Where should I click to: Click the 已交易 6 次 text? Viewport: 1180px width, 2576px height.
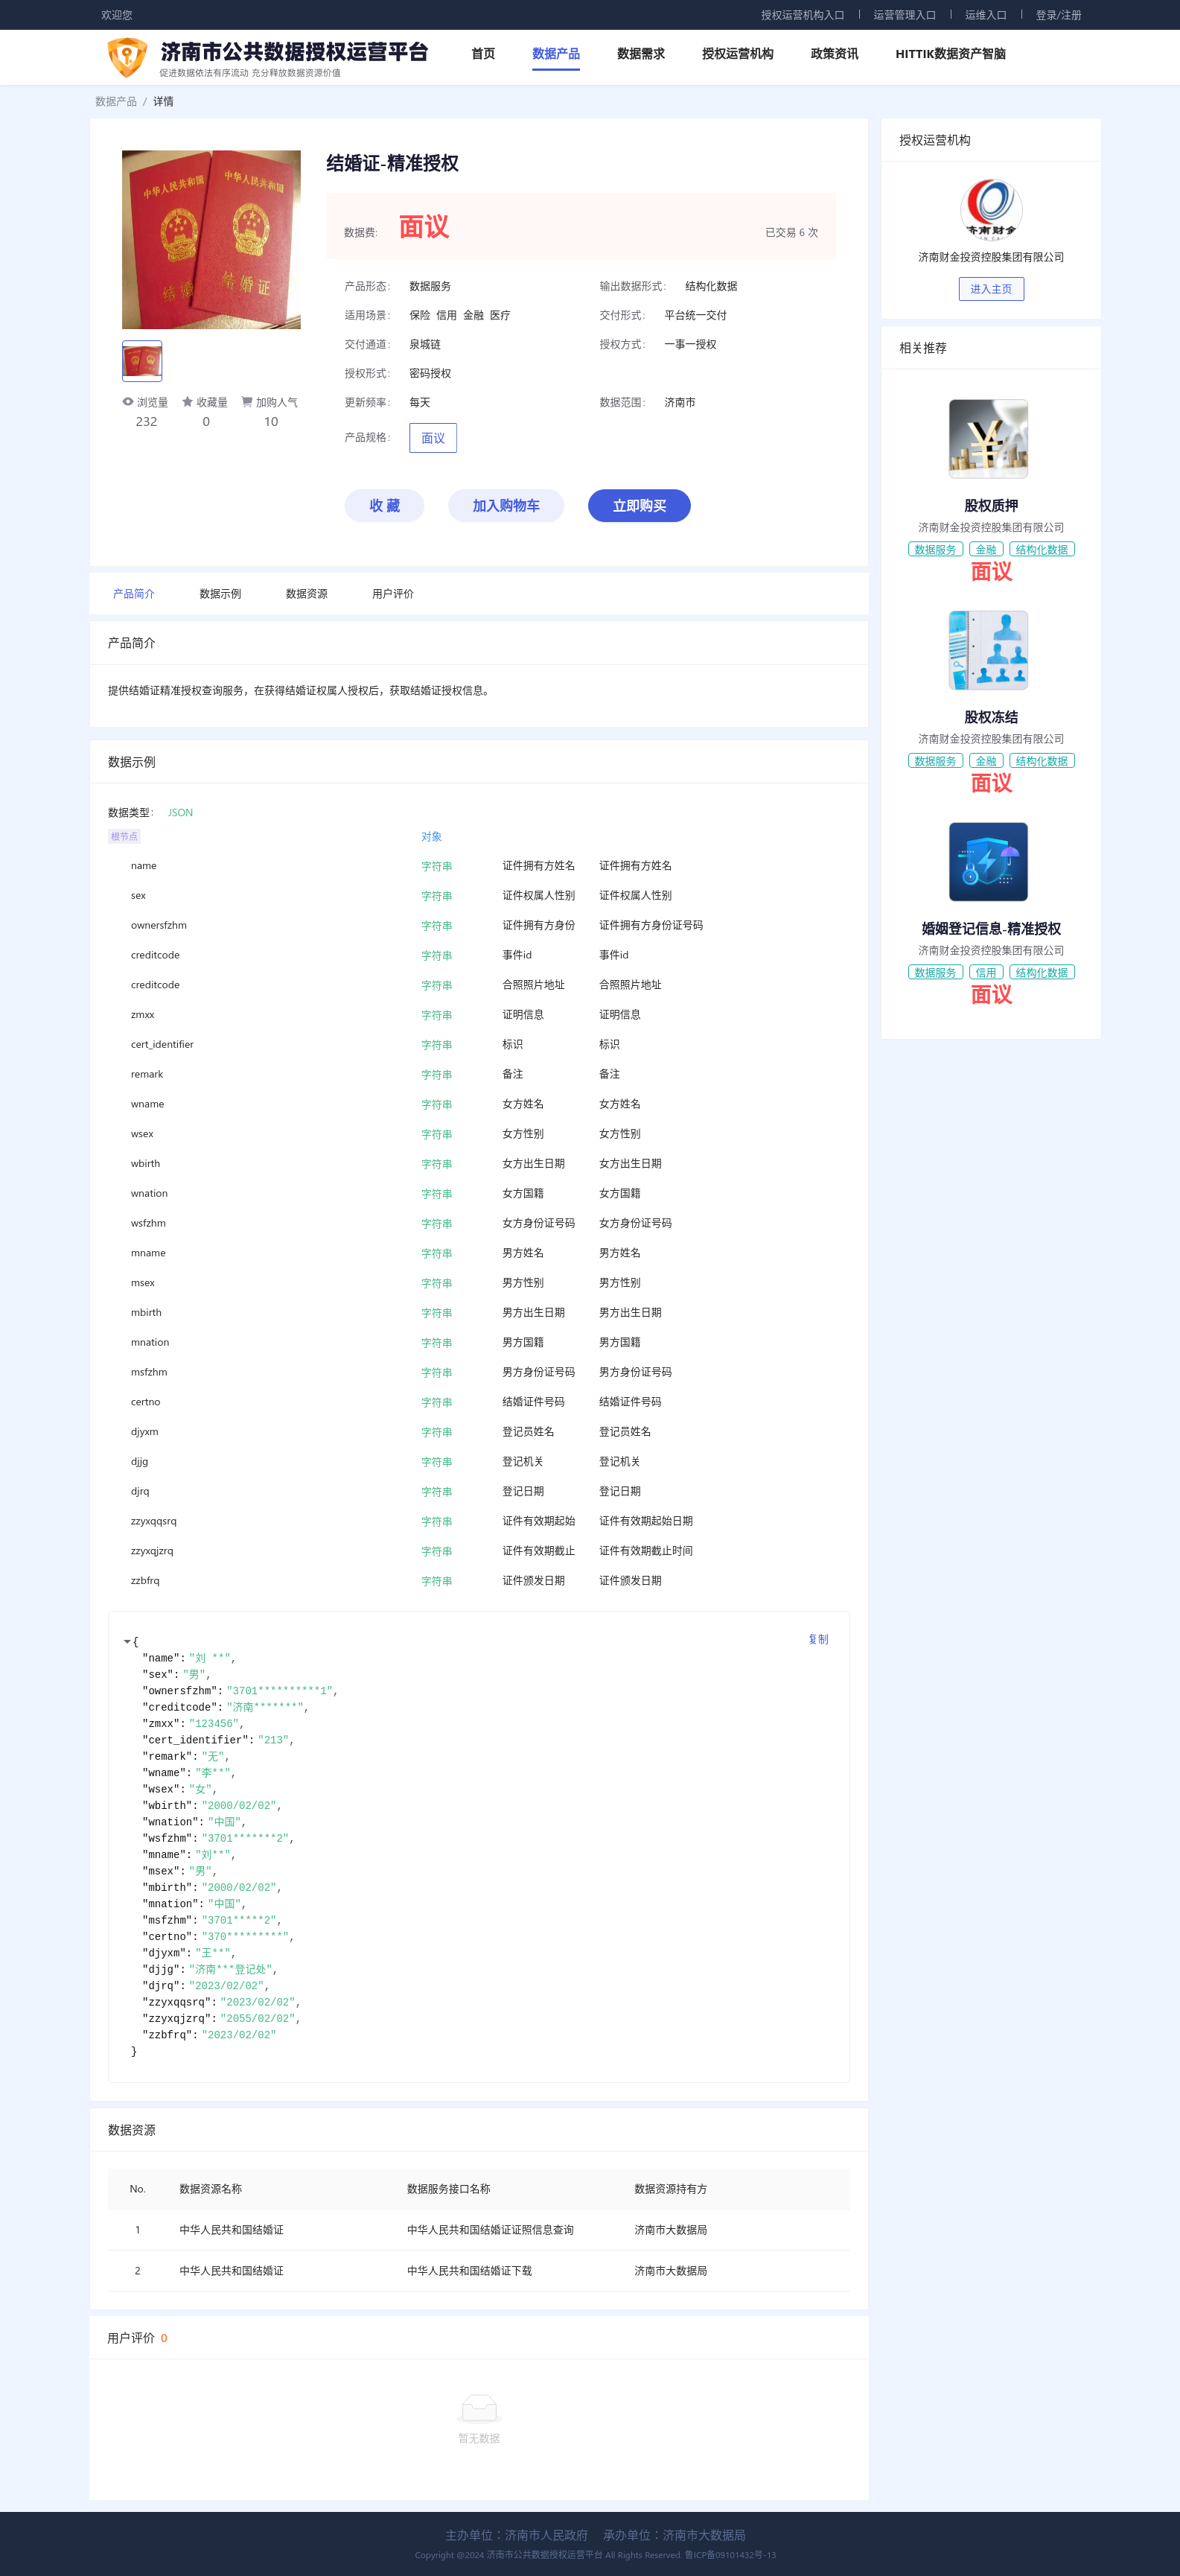click(791, 233)
